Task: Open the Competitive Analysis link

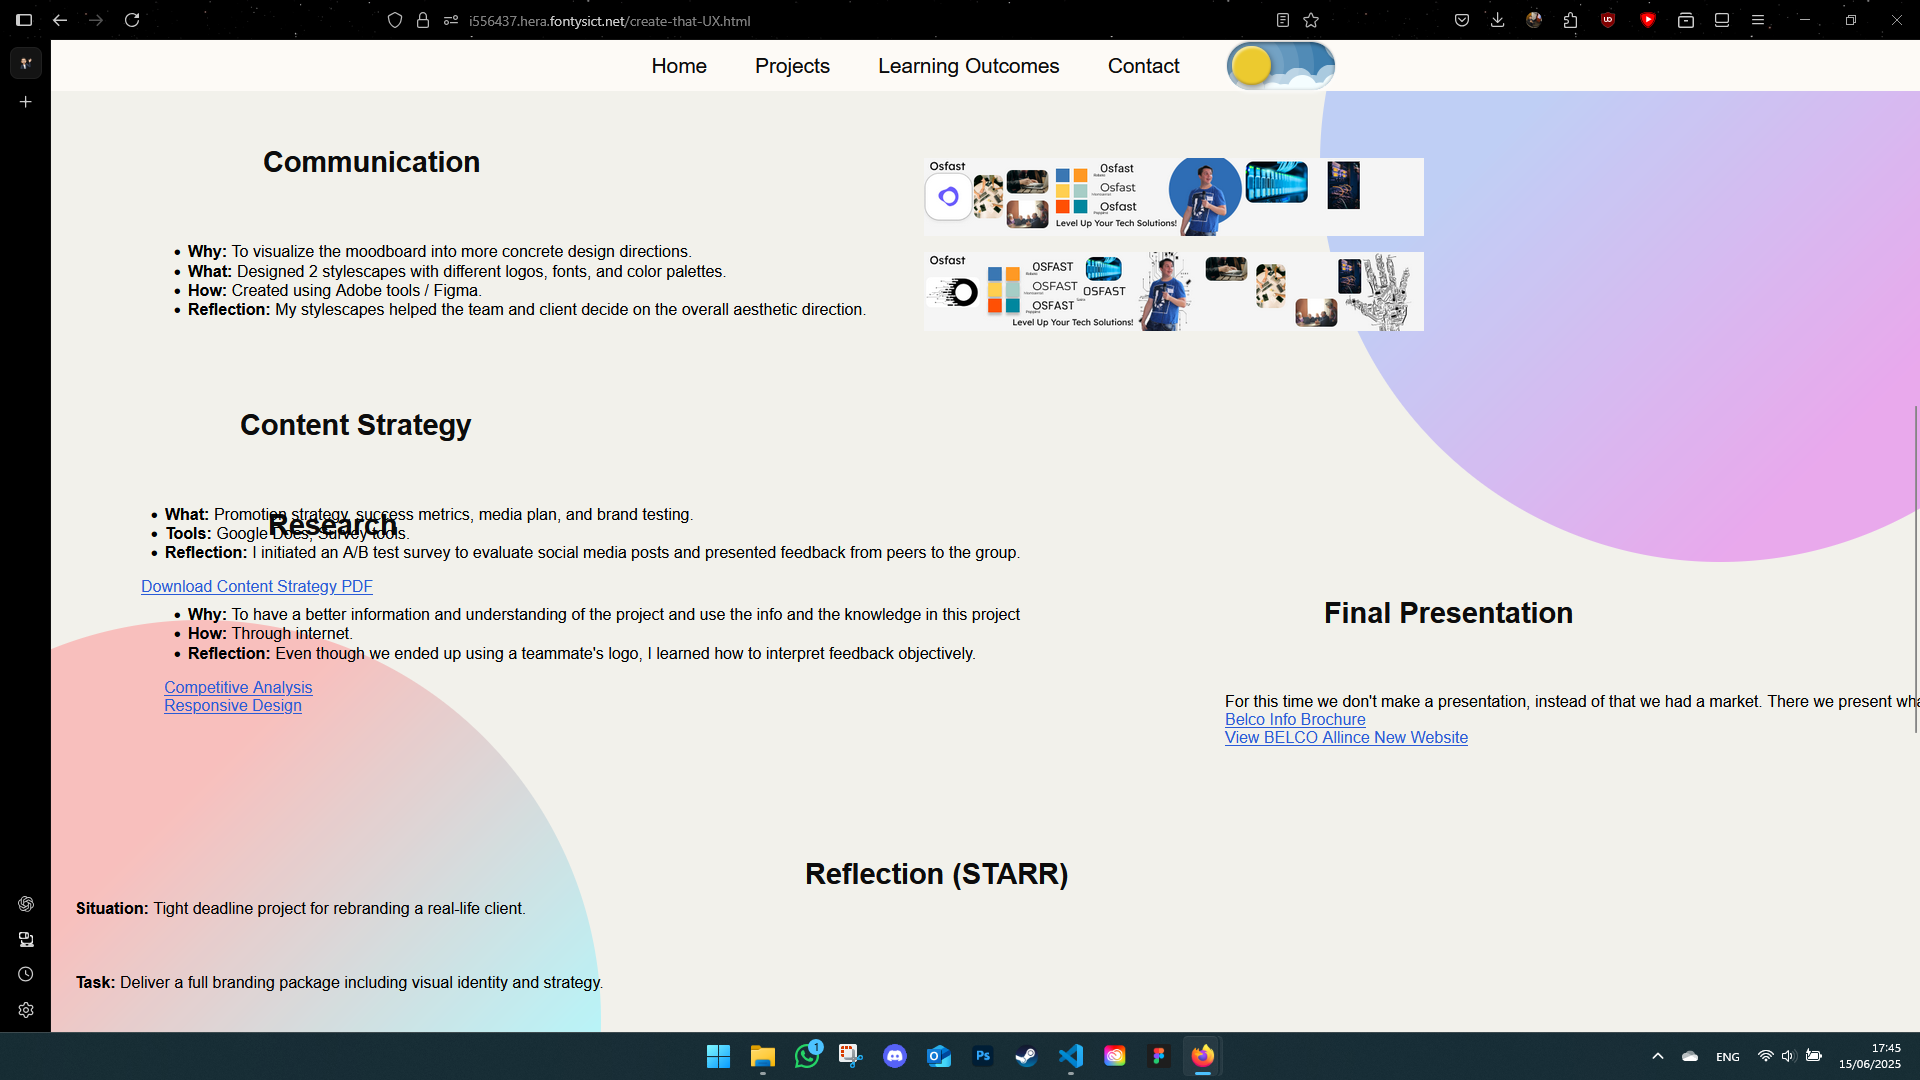Action: (x=238, y=687)
